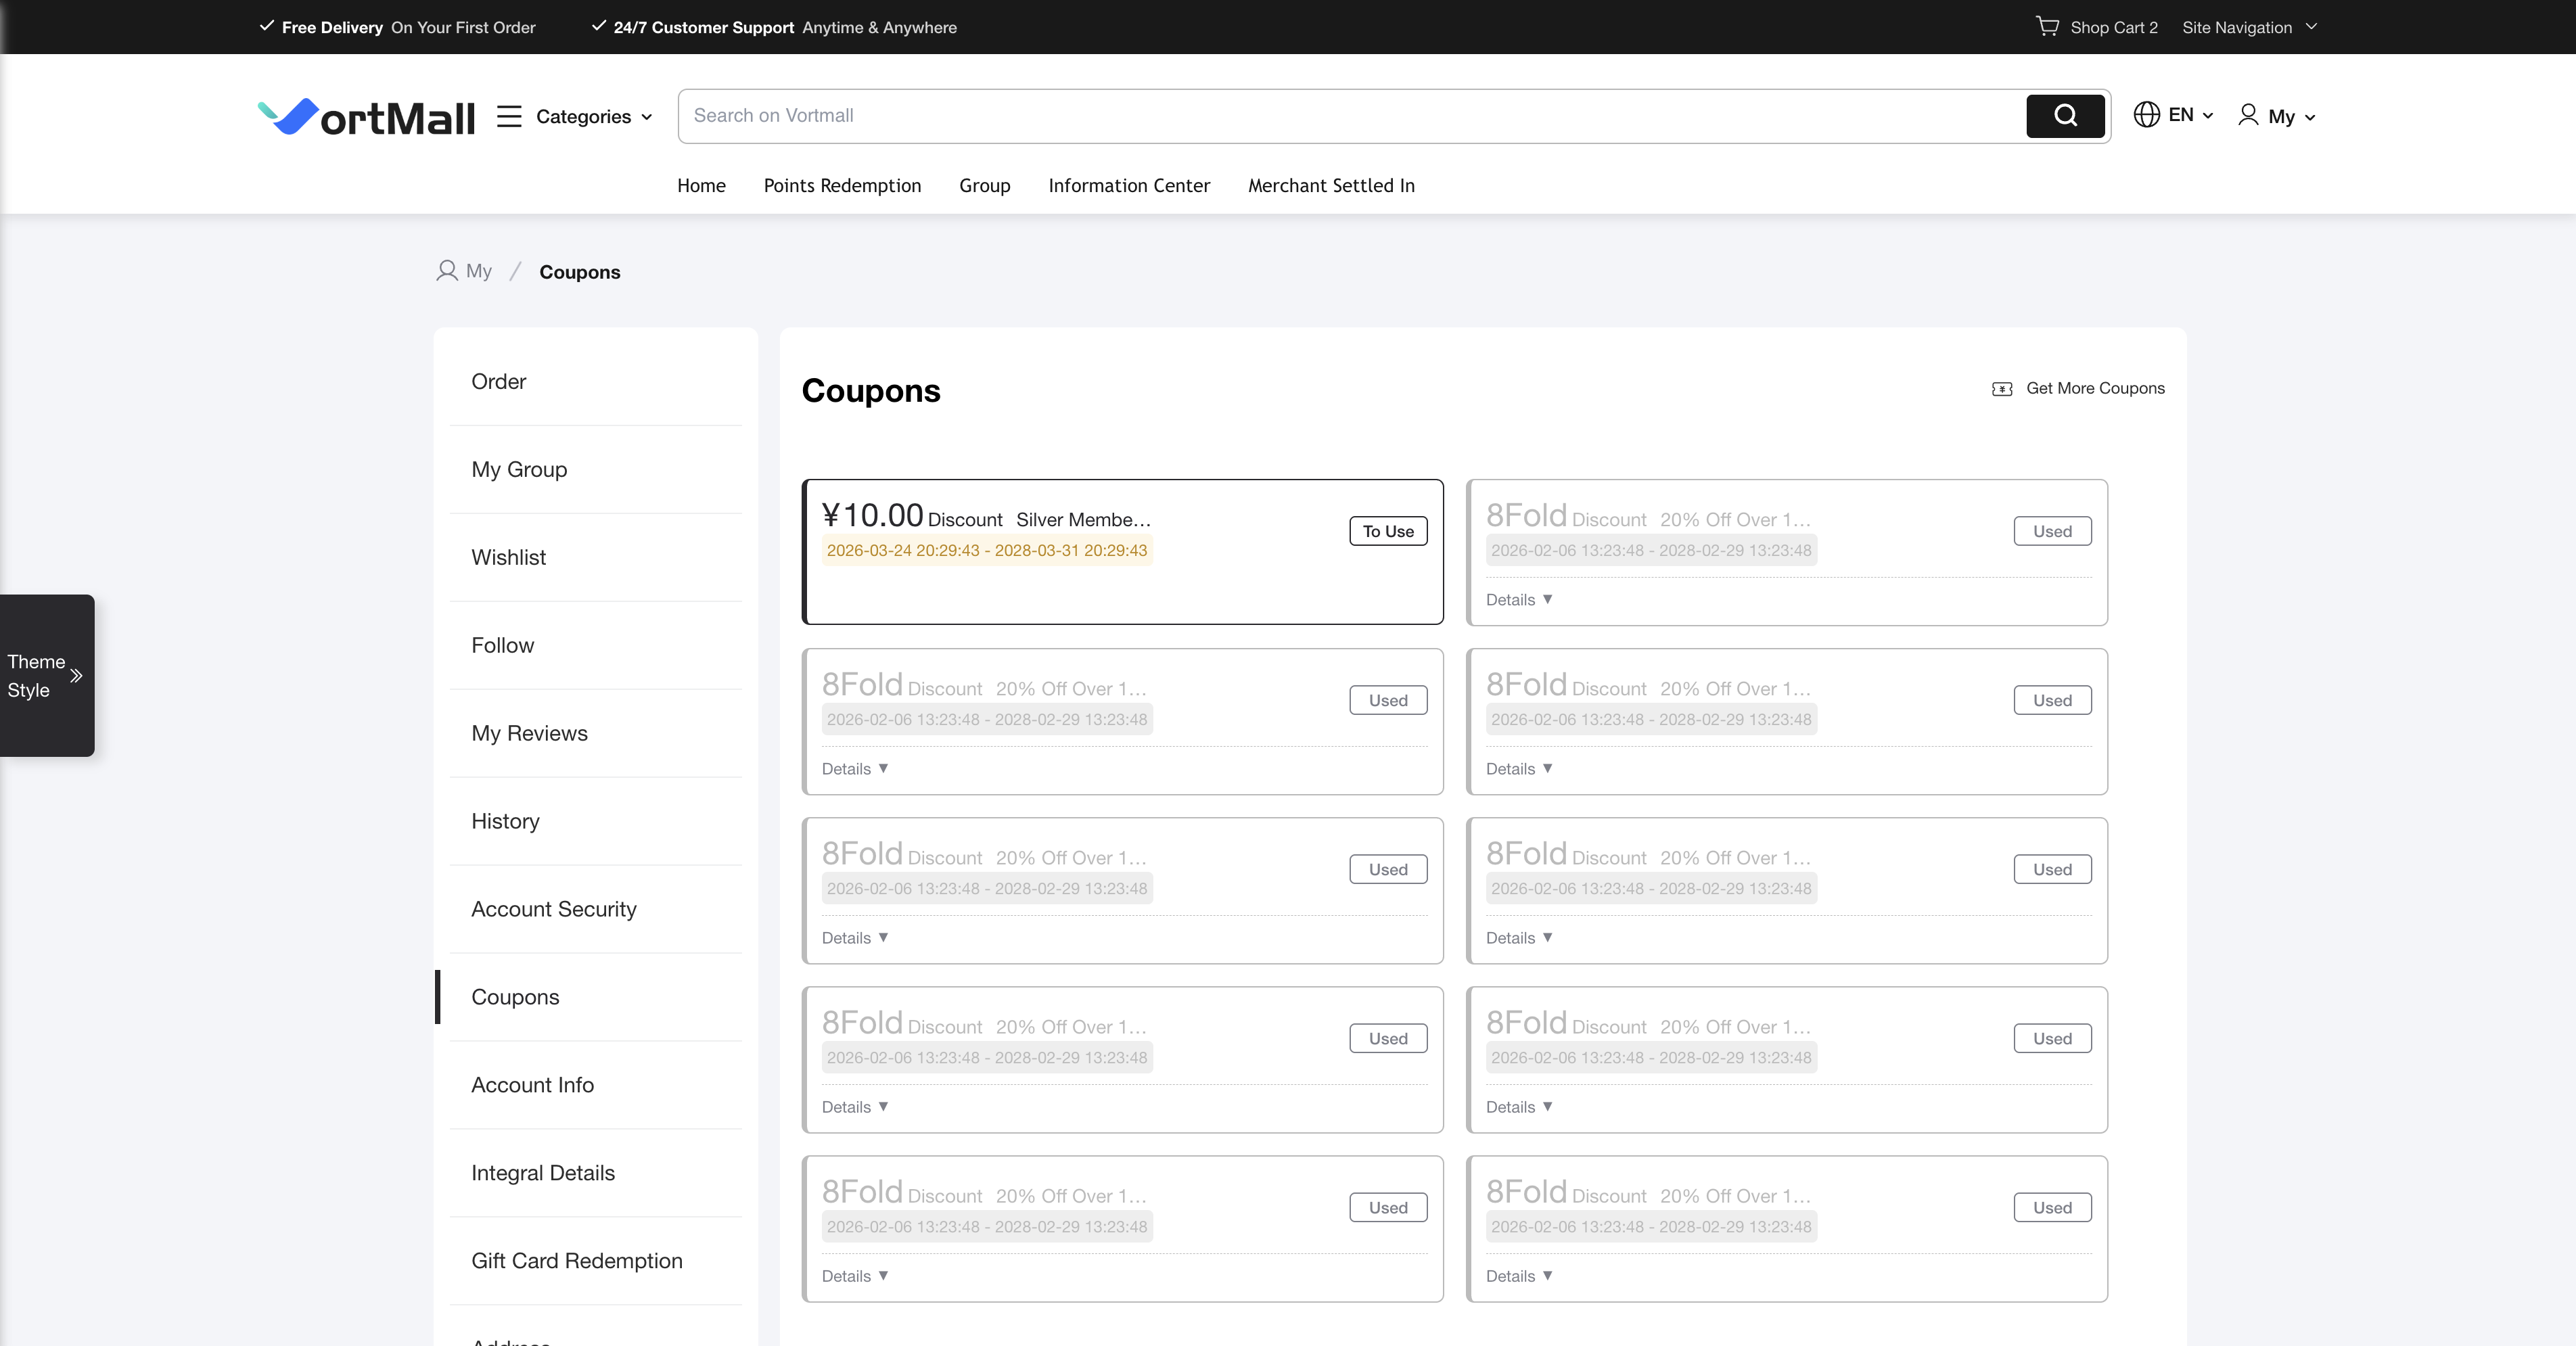
Task: Open the shopping cart icon
Action: (2047, 27)
